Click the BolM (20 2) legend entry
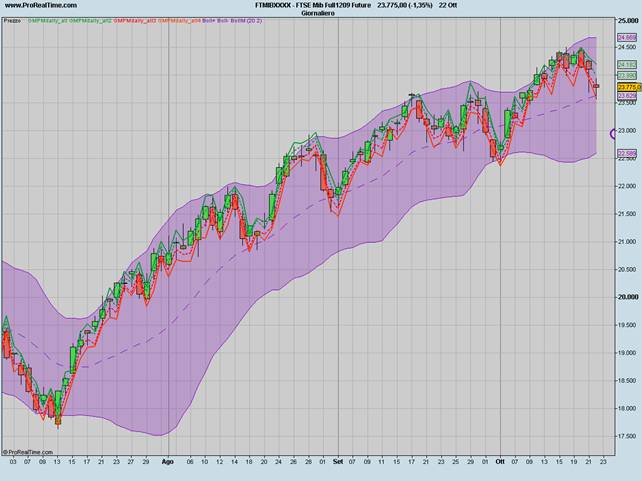This screenshot has width=642, height=481. pyautogui.click(x=246, y=20)
